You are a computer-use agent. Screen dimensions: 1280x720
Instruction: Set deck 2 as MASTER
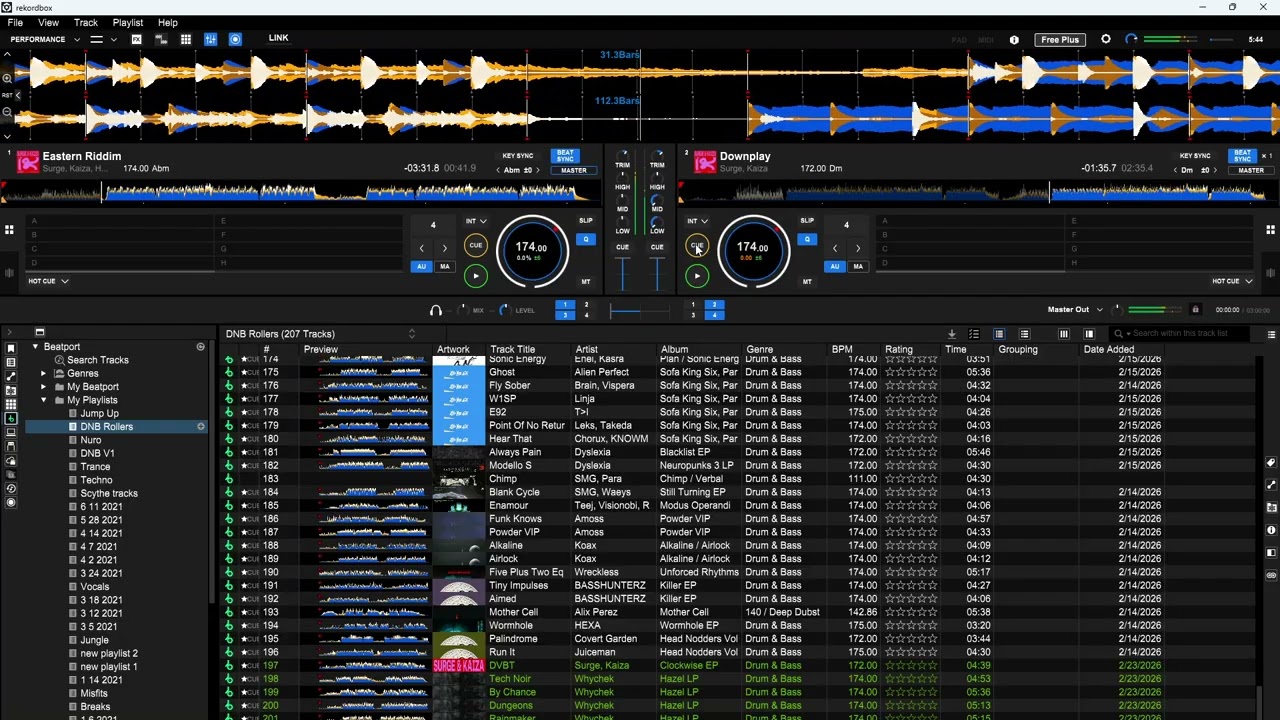pos(1250,170)
